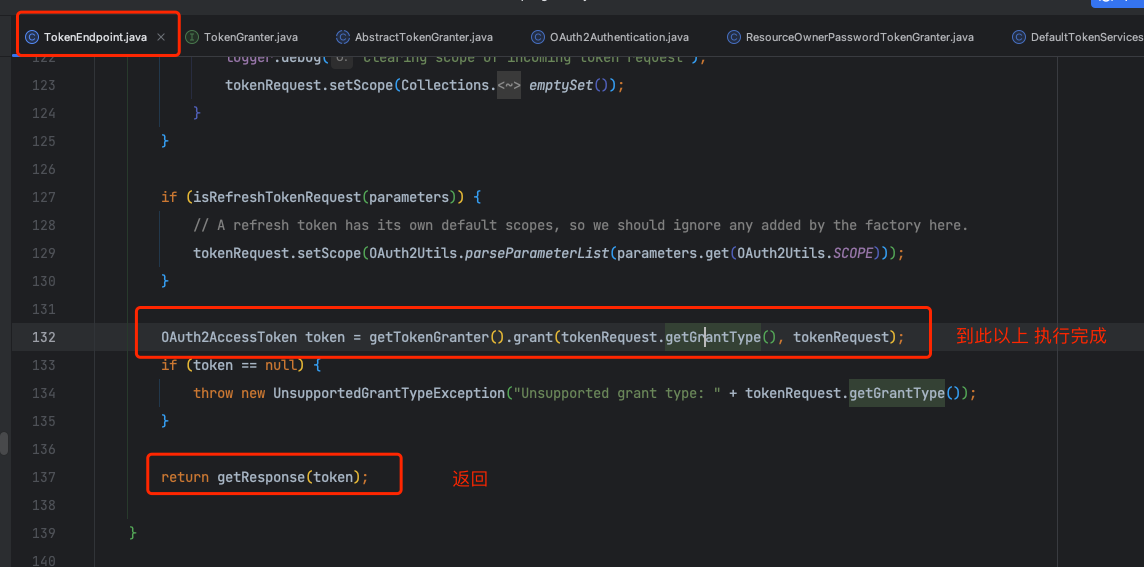This screenshot has width=1144, height=567.
Task: Click line number 132 in the gutter
Action: (43, 337)
